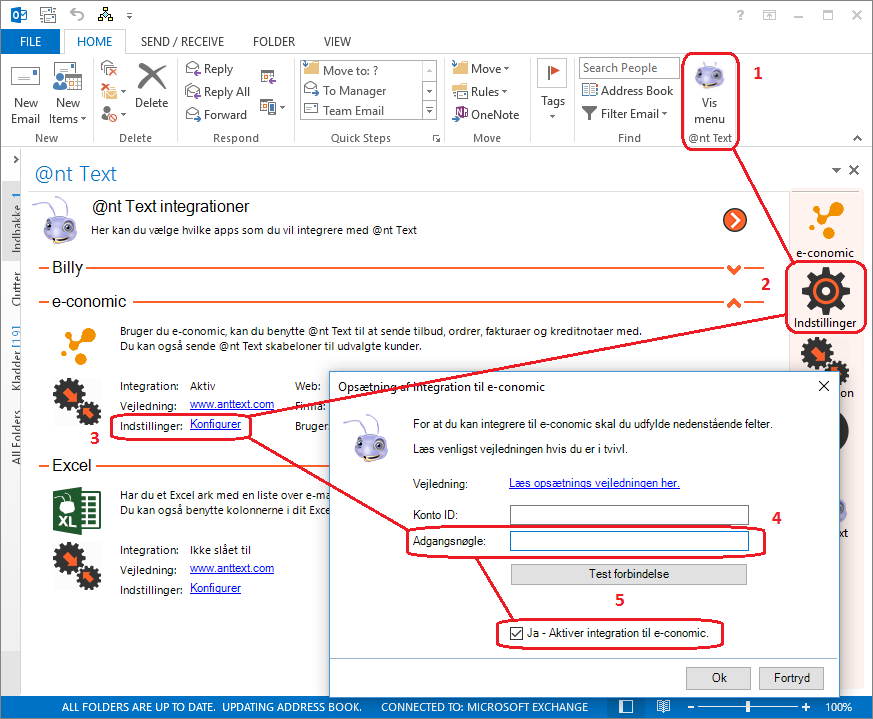Click the New Email icon
Viewport: 873px width, 719px height.
pyautogui.click(x=26, y=77)
